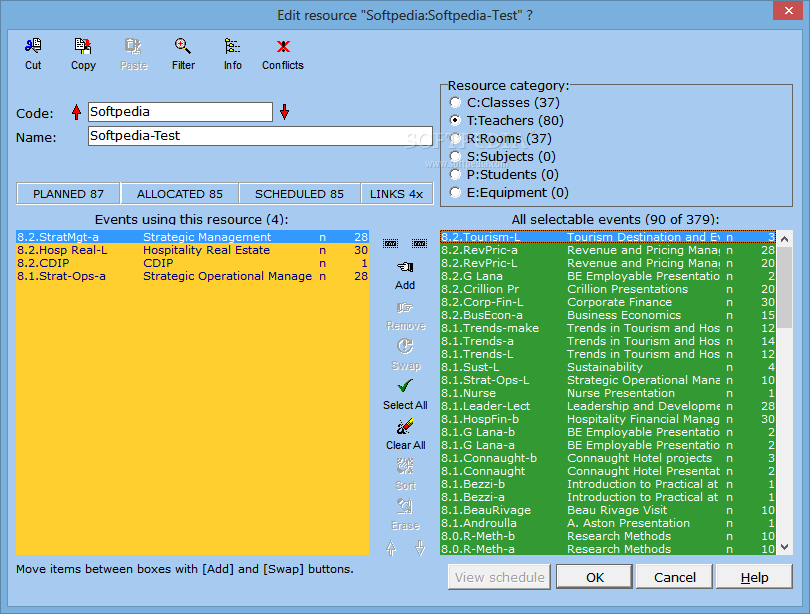
Task: Click the right small dotted box icon above Add
Action: click(x=419, y=243)
